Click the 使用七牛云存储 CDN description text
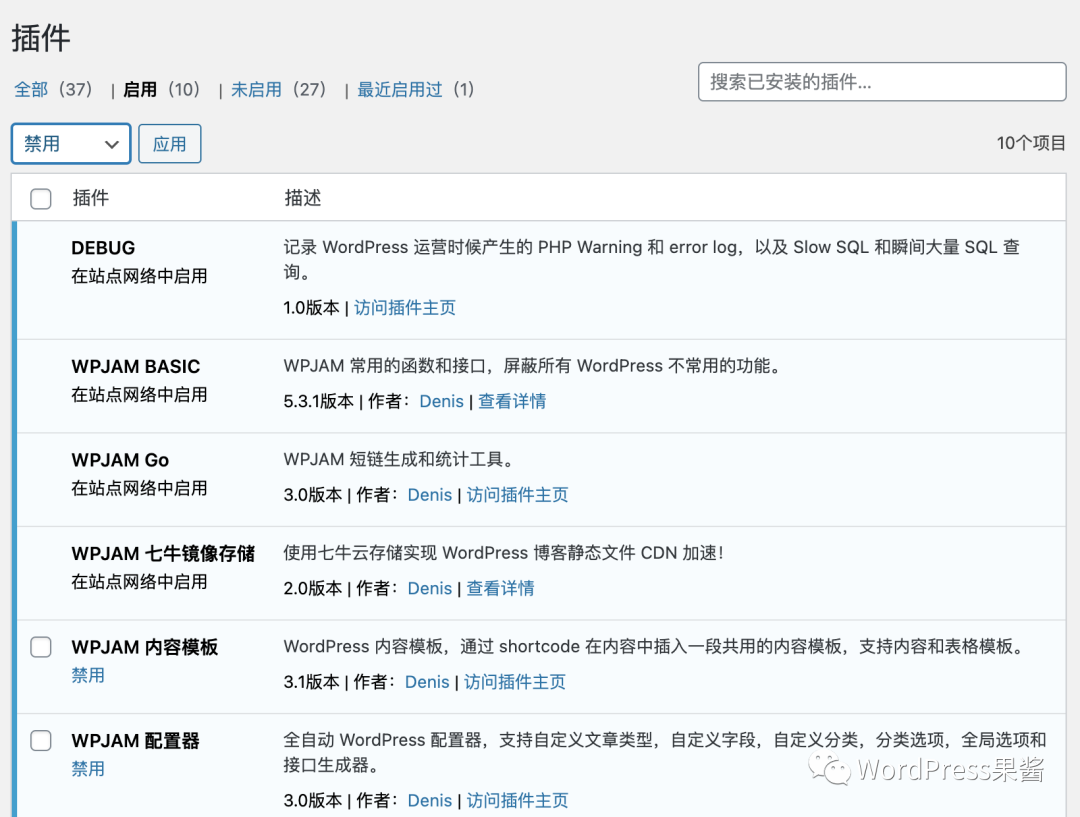Screen dimensions: 1080x817 [504, 553]
